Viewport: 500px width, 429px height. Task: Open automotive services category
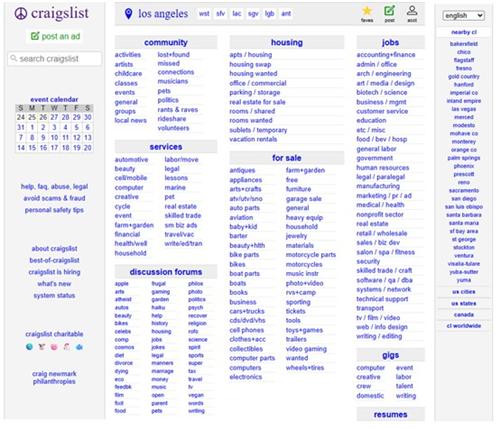(x=131, y=160)
